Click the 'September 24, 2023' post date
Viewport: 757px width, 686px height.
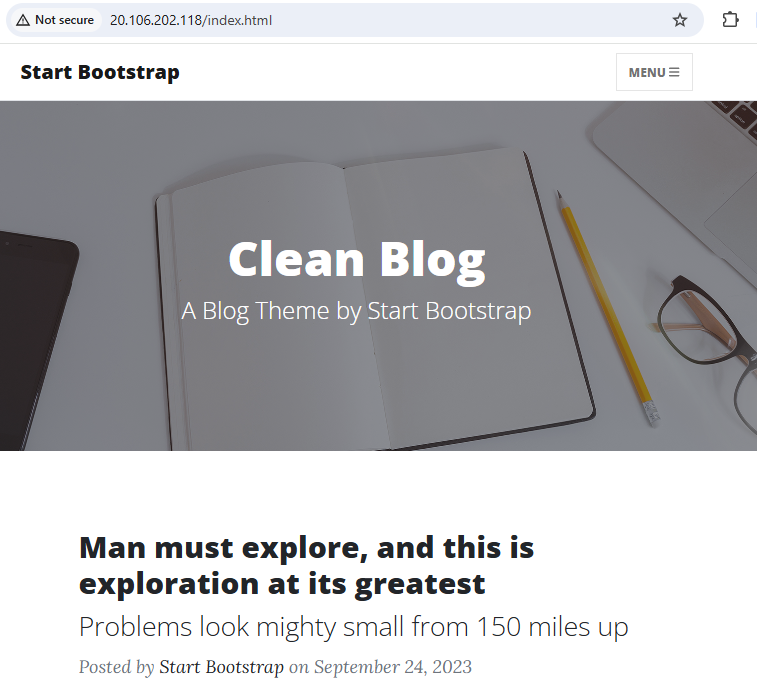pyautogui.click(x=393, y=667)
